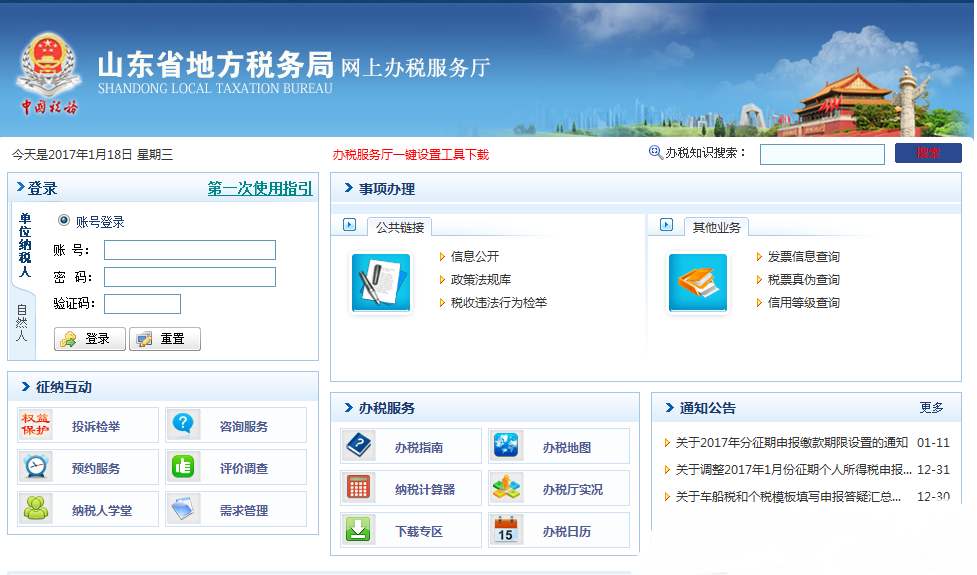The height and width of the screenshot is (575, 977).
Task: Click the 预约服务 alarm clock icon
Action: [x=35, y=467]
